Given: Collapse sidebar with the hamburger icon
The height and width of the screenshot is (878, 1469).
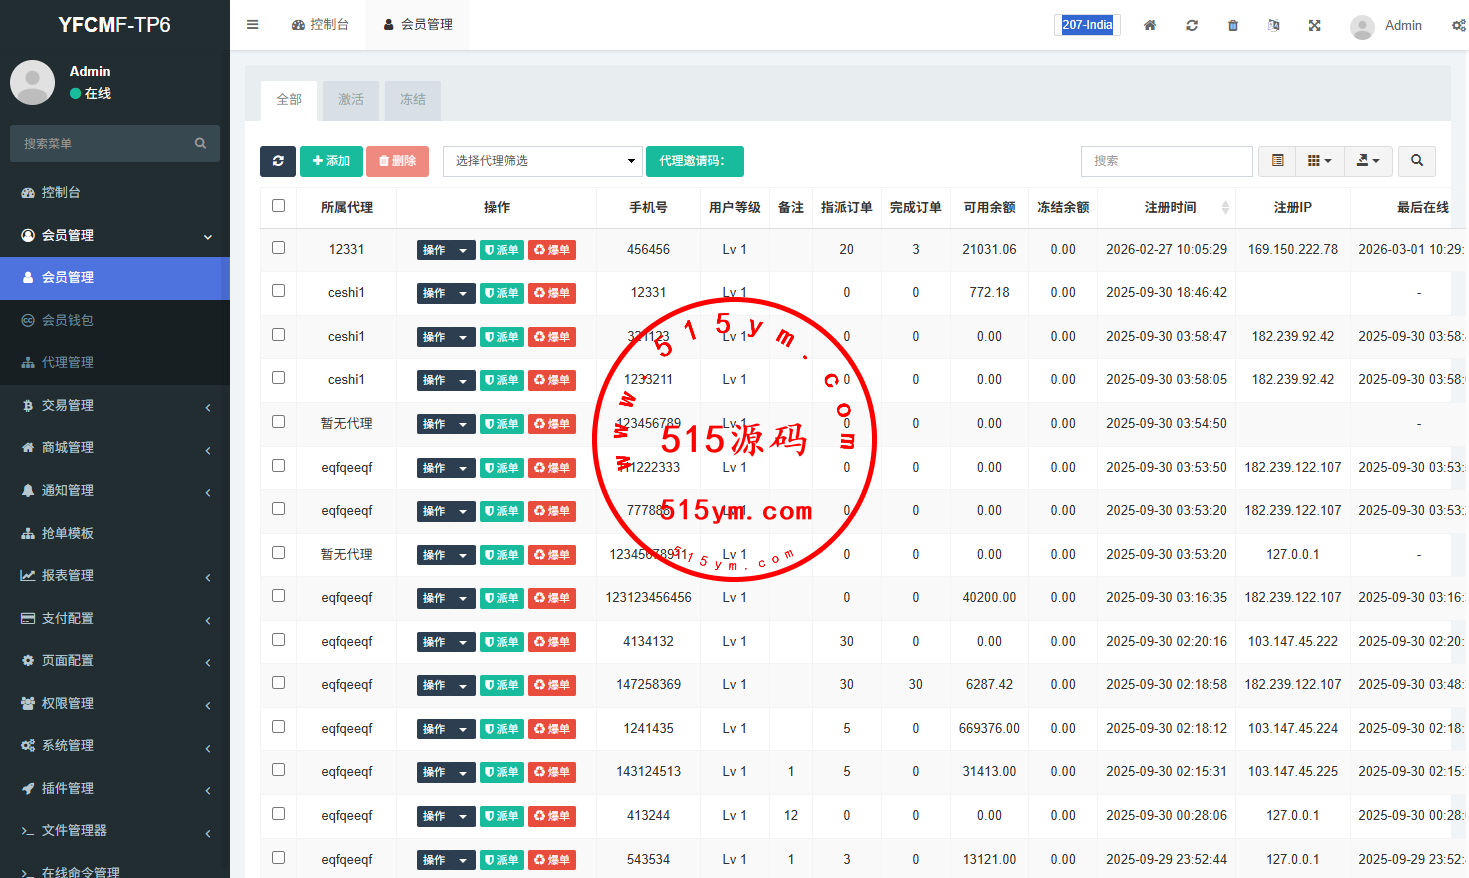Looking at the screenshot, I should coord(253,25).
